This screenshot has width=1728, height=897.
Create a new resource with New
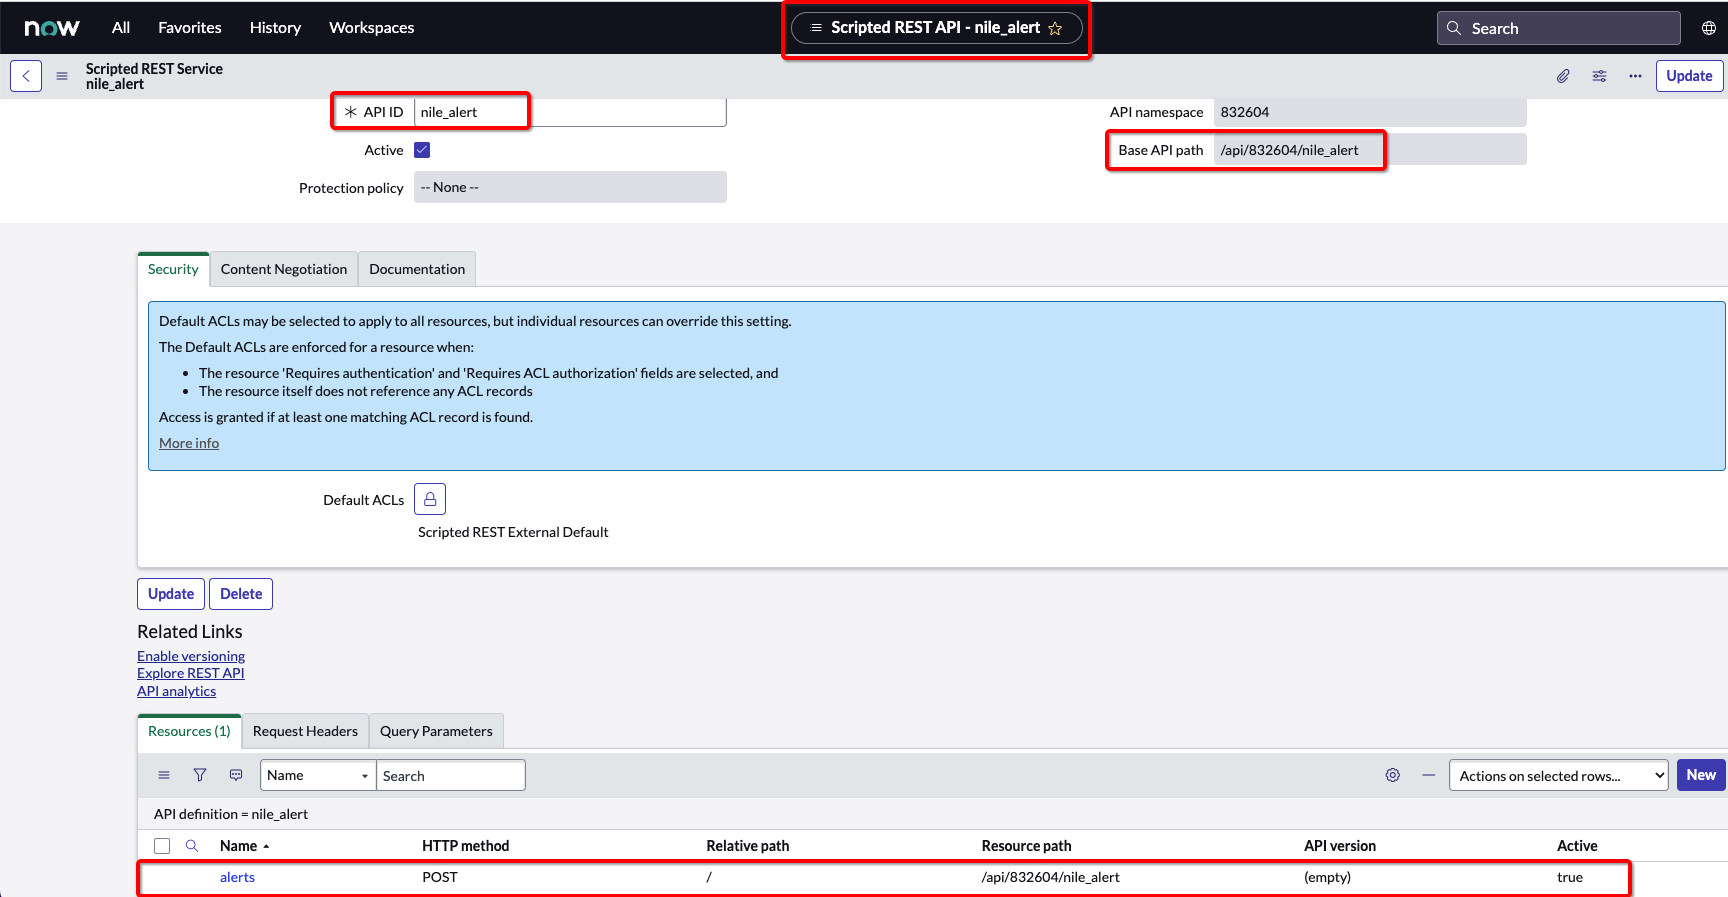click(1701, 775)
